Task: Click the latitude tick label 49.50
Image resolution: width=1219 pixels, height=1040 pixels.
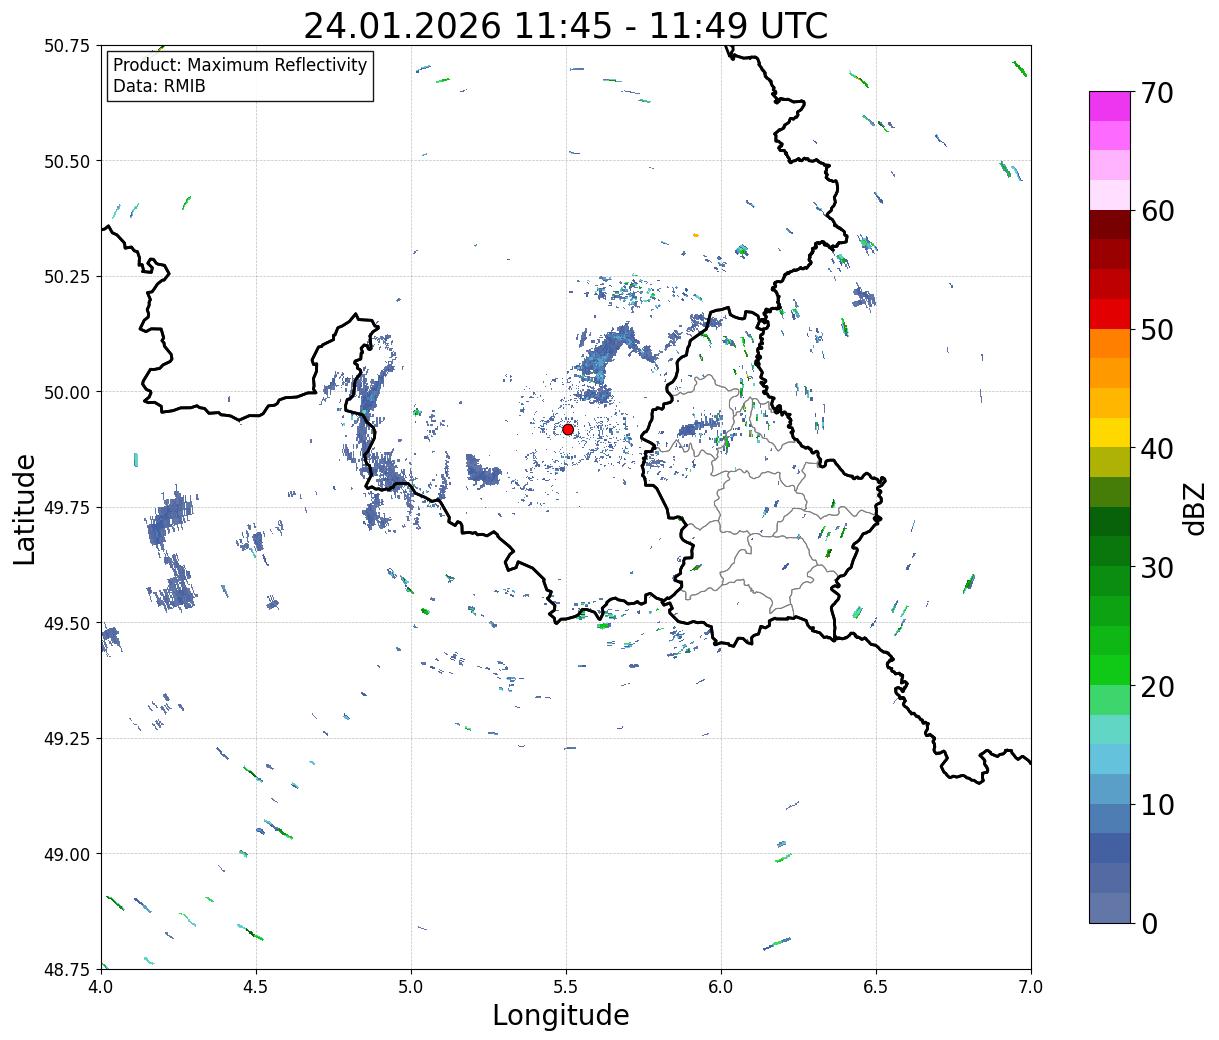Action: tap(66, 623)
